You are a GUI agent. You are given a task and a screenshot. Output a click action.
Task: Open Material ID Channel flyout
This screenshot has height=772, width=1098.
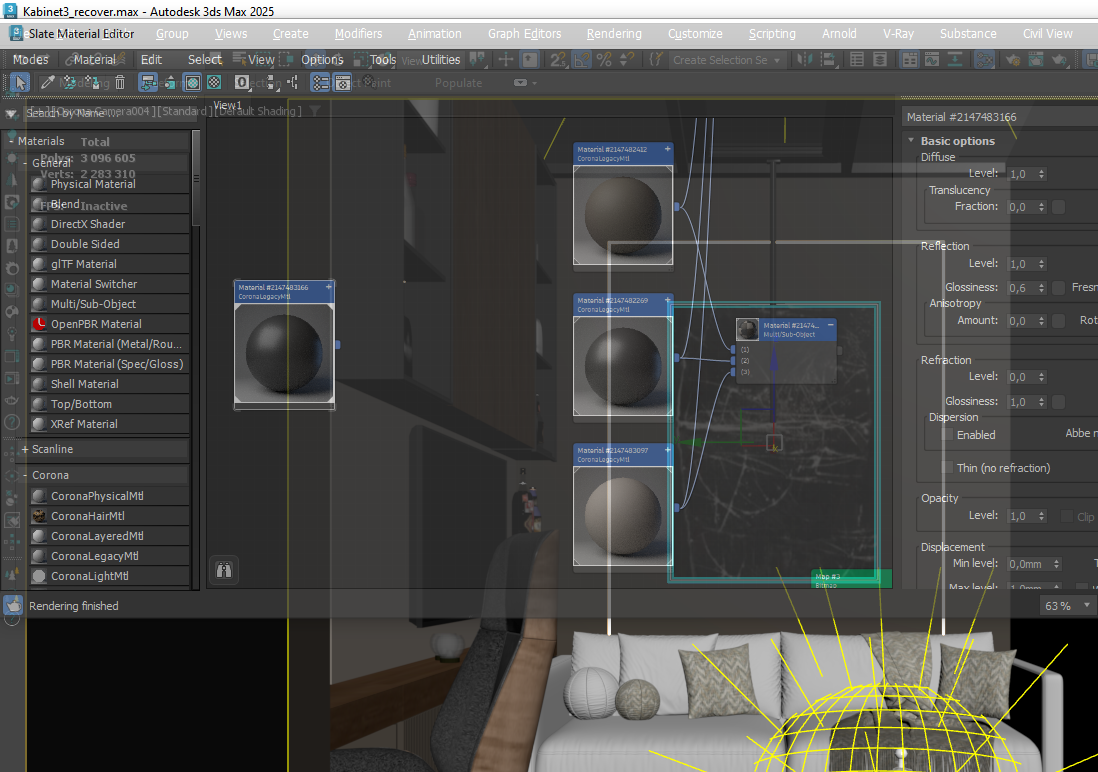point(242,83)
